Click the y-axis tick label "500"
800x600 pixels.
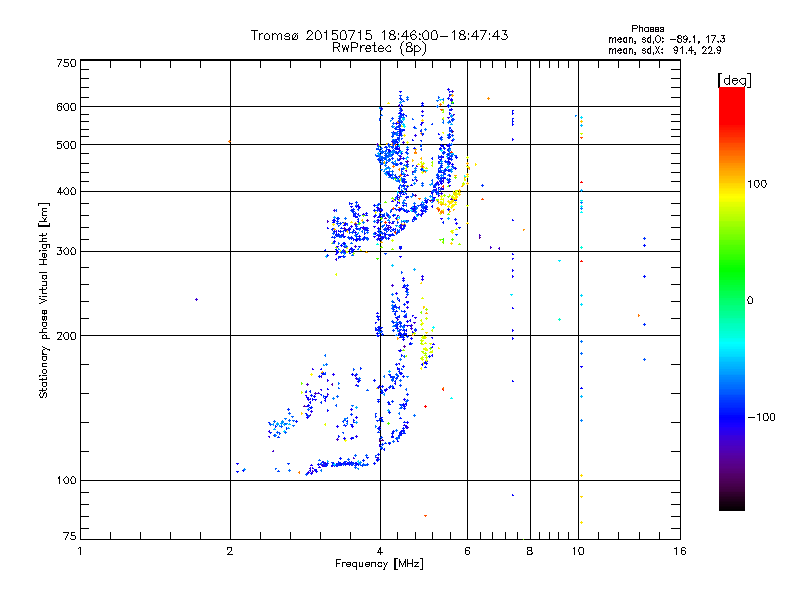tap(67, 145)
